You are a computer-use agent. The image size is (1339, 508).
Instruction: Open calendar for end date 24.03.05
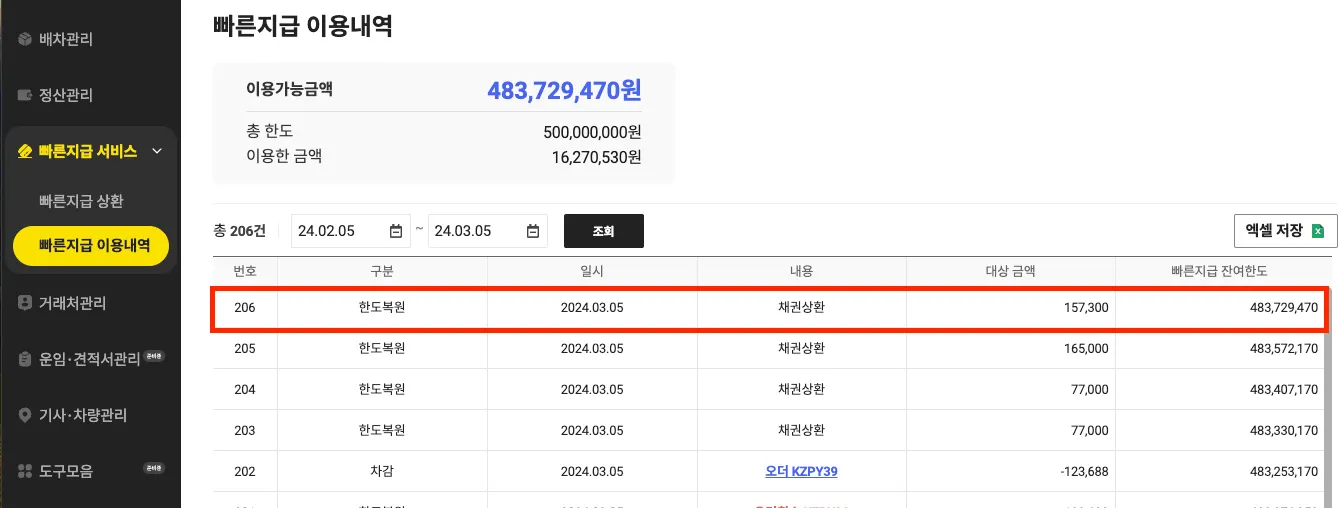click(533, 232)
